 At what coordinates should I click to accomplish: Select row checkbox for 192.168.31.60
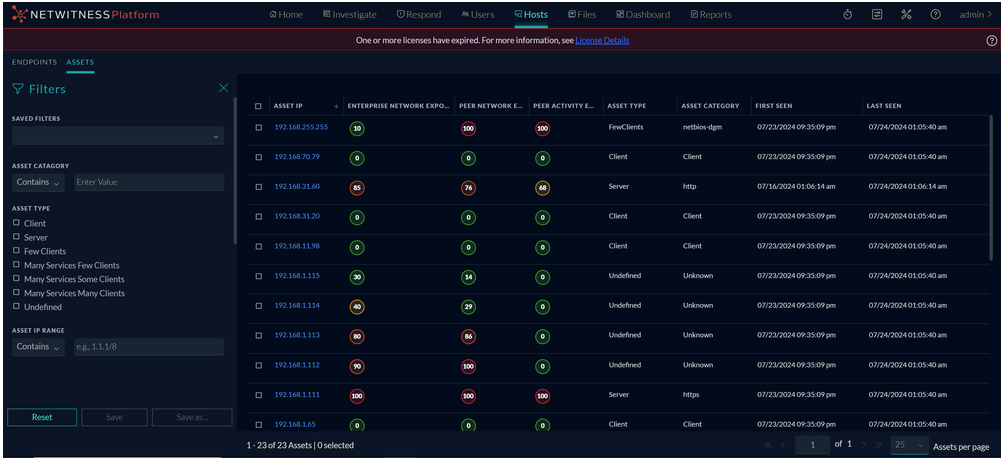point(258,187)
